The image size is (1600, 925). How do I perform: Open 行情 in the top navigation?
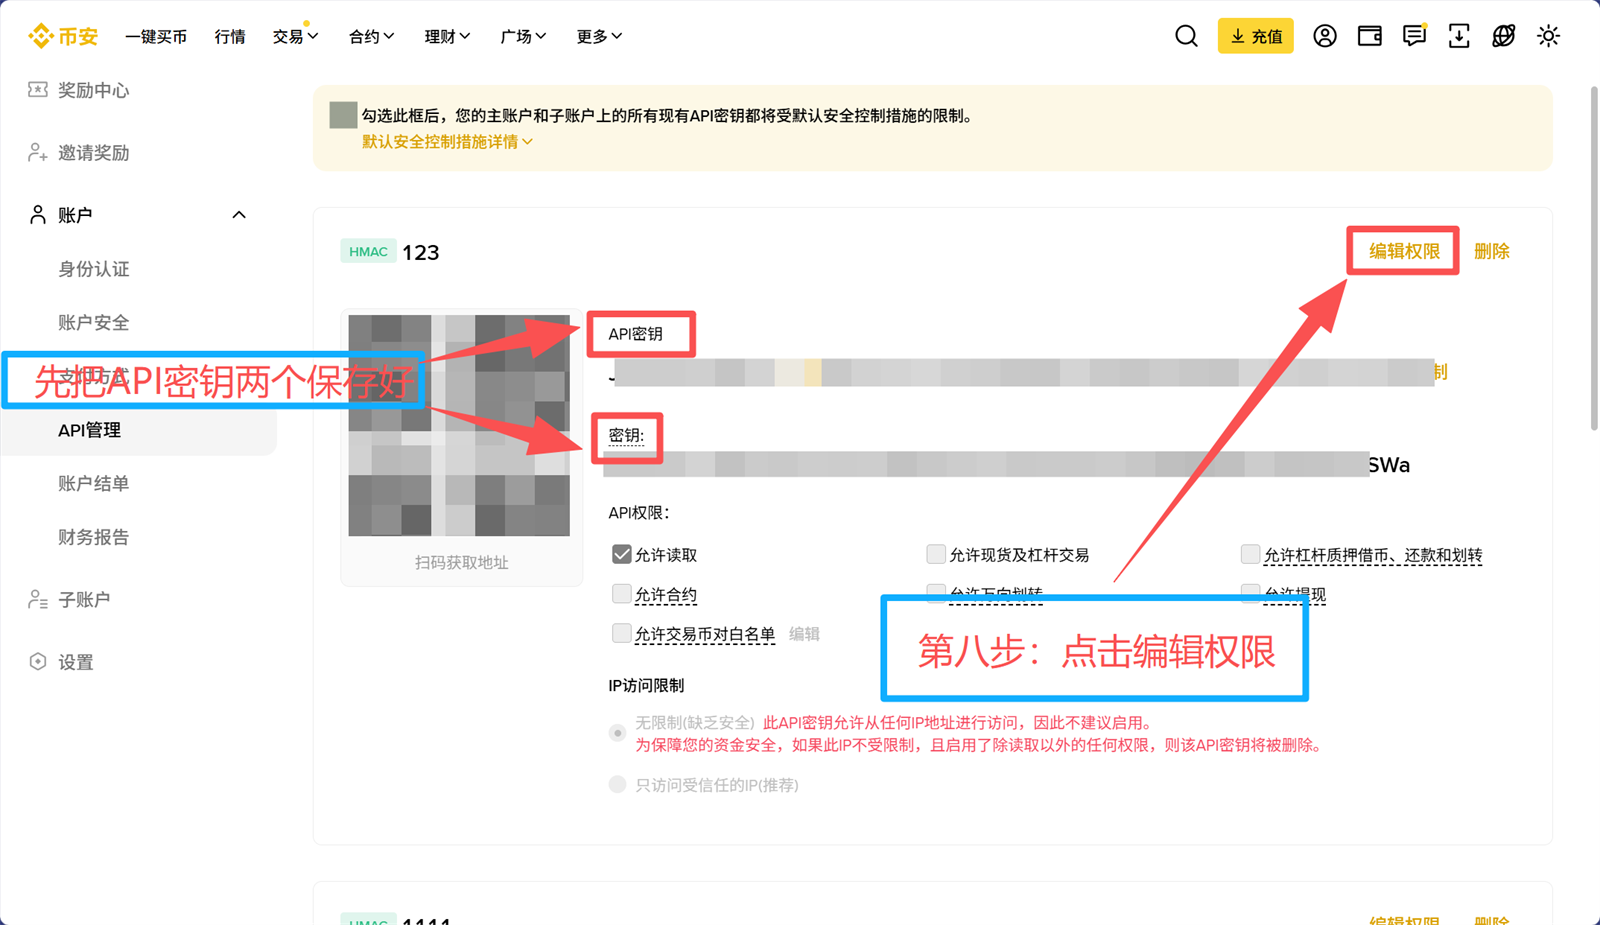230,36
